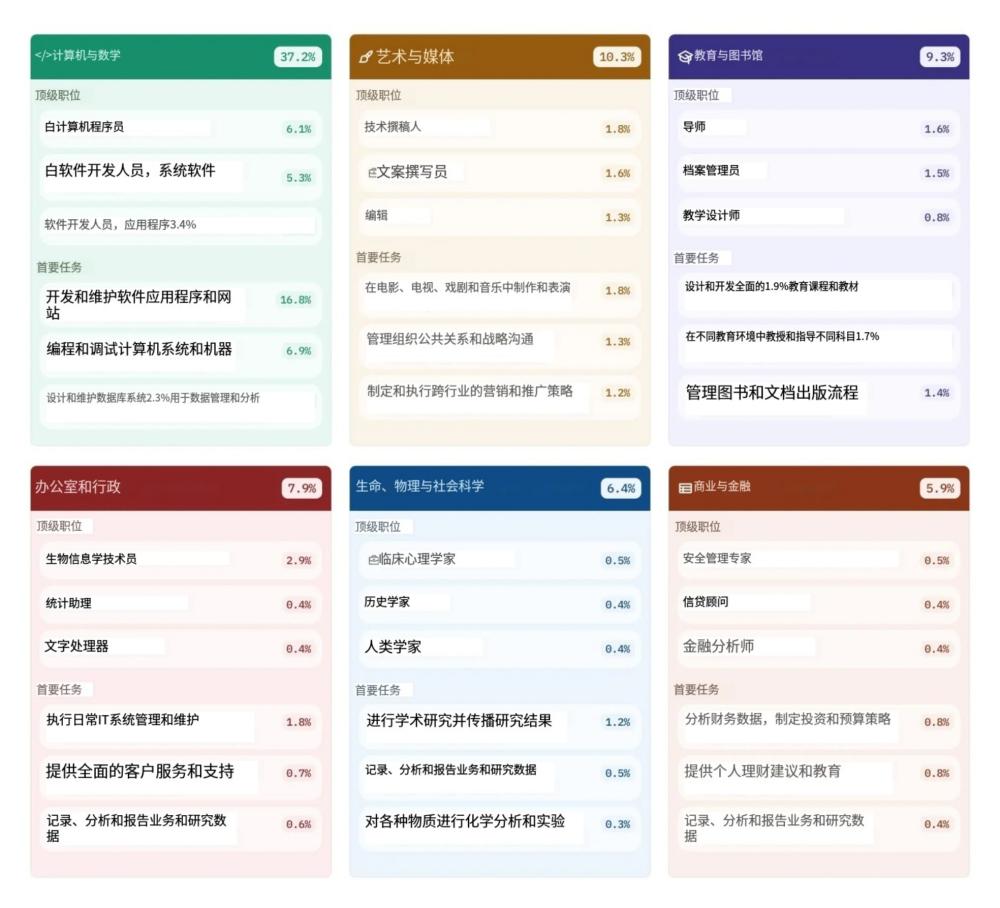Click the 0.6% value
1000x908 pixels.
pyautogui.click(x=298, y=824)
